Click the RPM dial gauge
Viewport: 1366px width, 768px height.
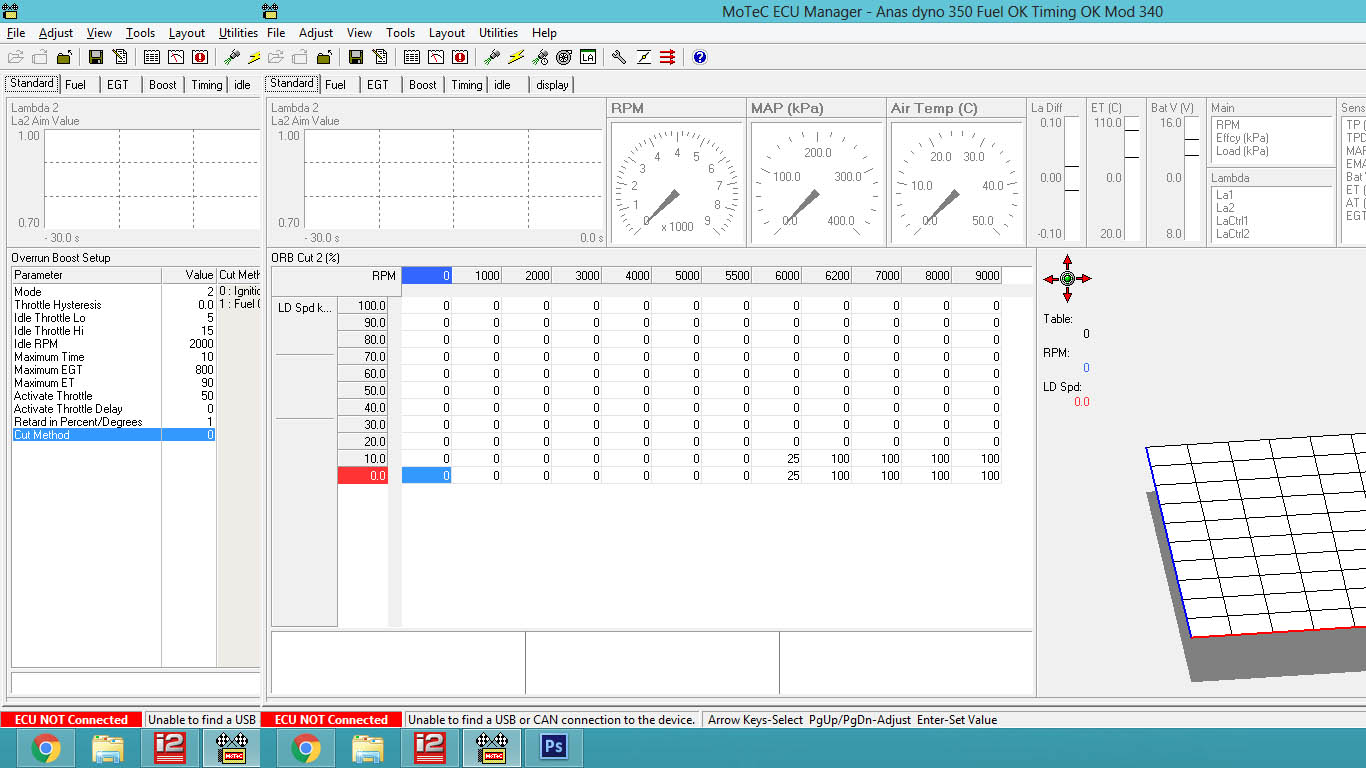tap(676, 183)
